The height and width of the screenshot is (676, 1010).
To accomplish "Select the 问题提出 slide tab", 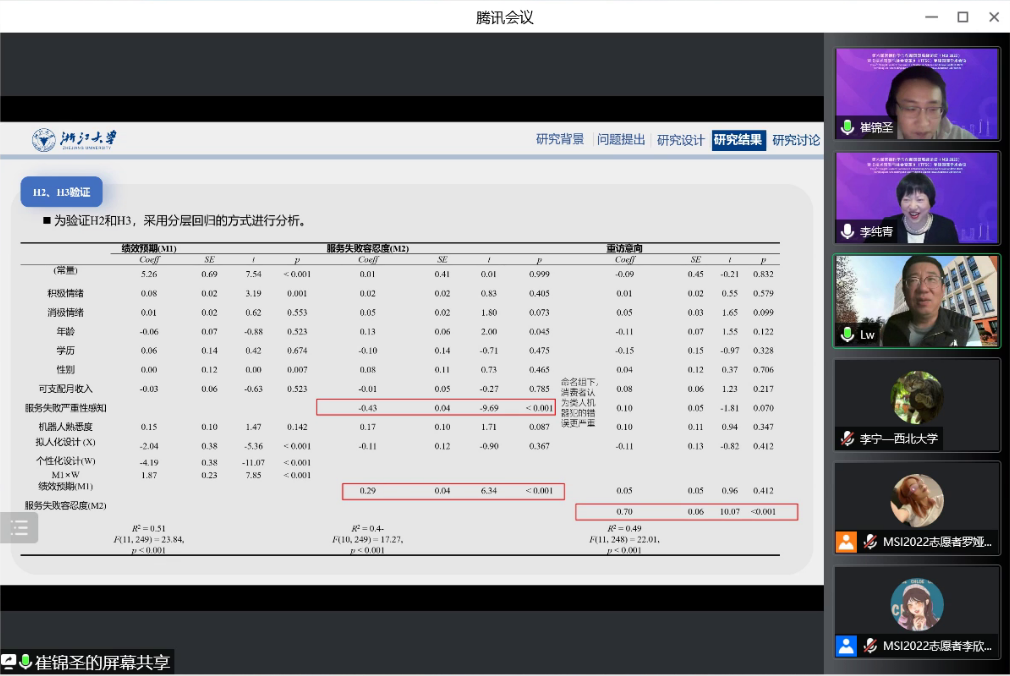I will coord(621,140).
